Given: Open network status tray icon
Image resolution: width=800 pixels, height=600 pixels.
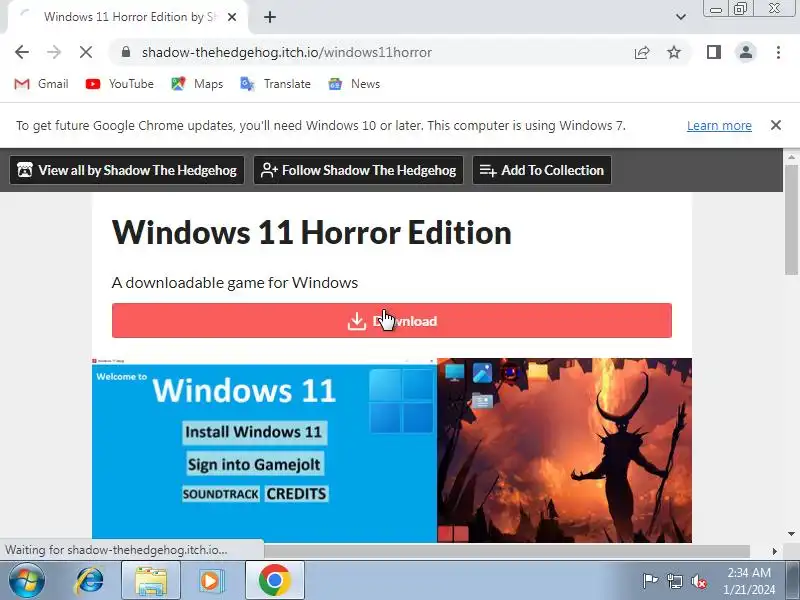Looking at the screenshot, I should [x=674, y=581].
